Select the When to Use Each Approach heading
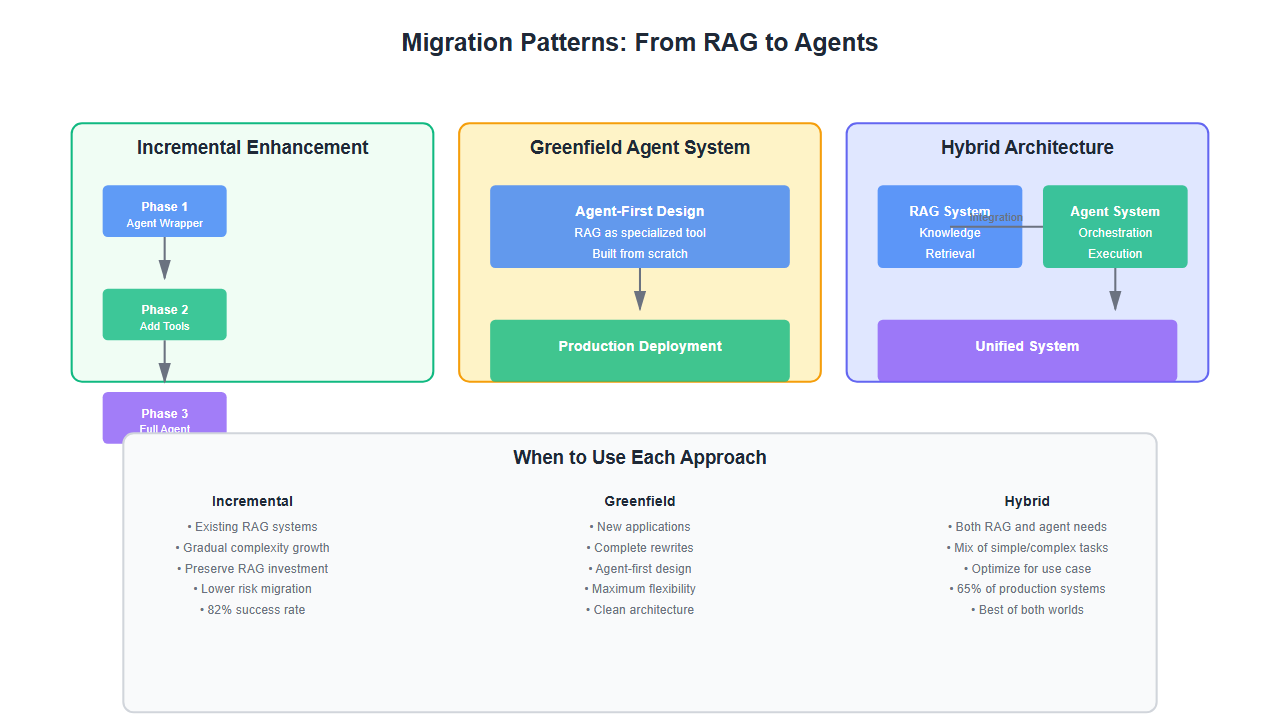Viewport: 1279px width, 720px height. tap(639, 458)
